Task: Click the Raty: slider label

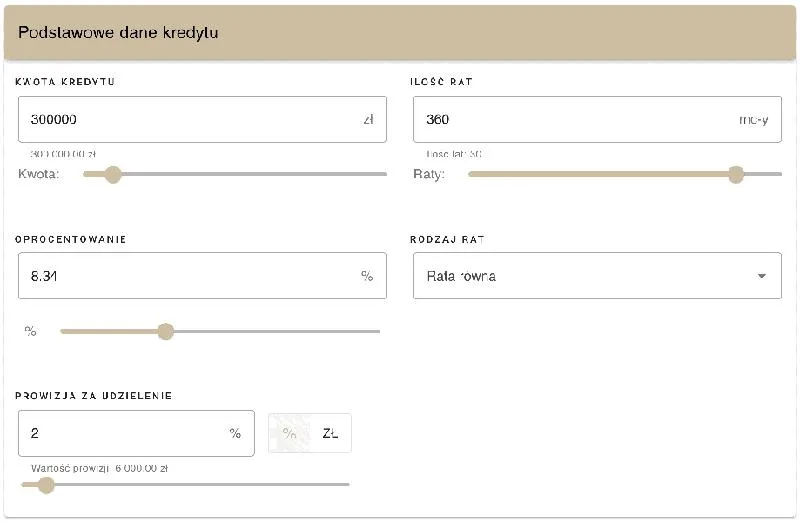Action: tap(429, 174)
